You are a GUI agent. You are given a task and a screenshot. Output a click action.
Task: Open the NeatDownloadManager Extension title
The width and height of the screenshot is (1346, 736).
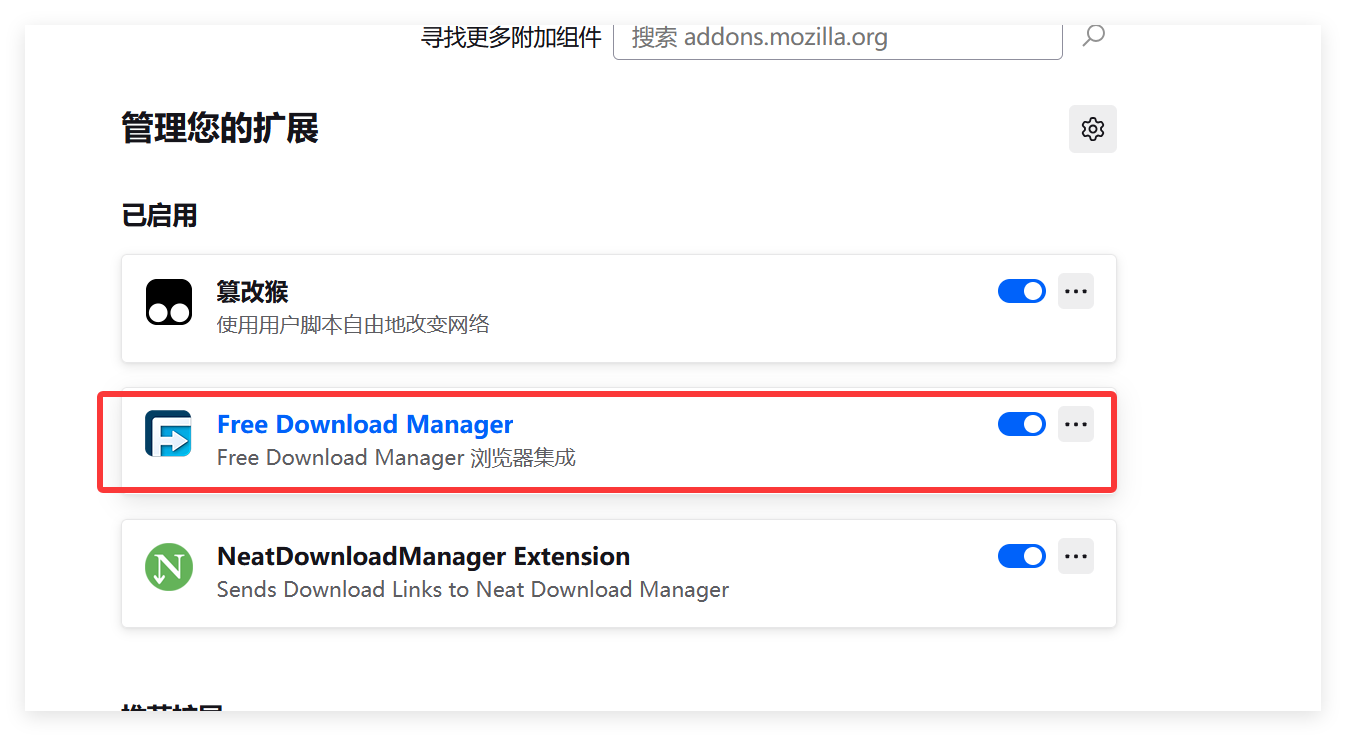(x=423, y=556)
